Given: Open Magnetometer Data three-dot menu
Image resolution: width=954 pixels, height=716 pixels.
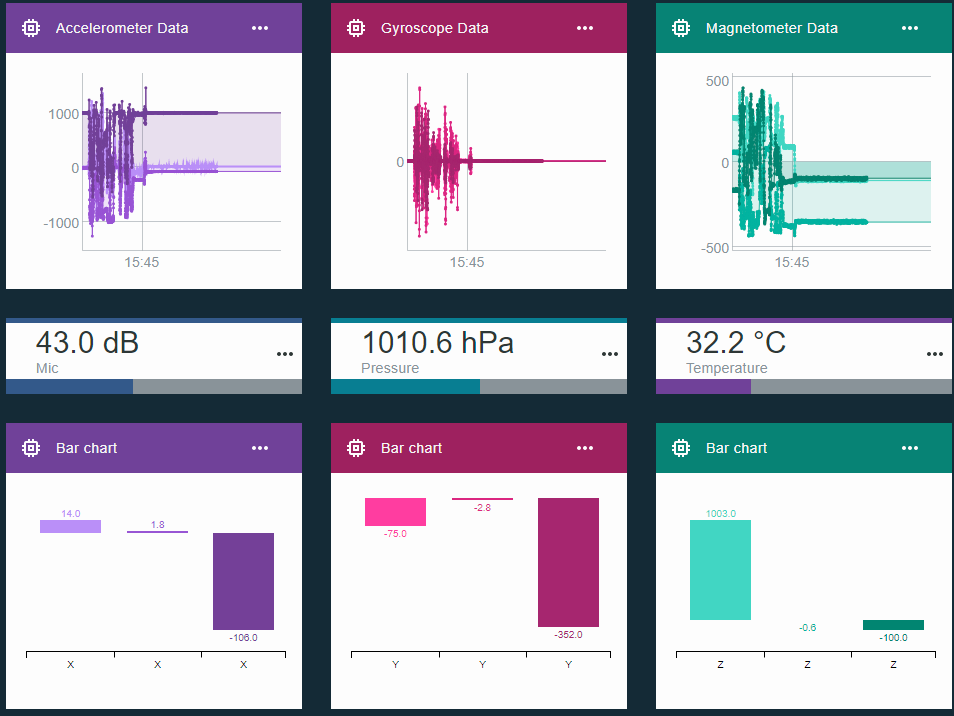Looking at the screenshot, I should pos(910,28).
